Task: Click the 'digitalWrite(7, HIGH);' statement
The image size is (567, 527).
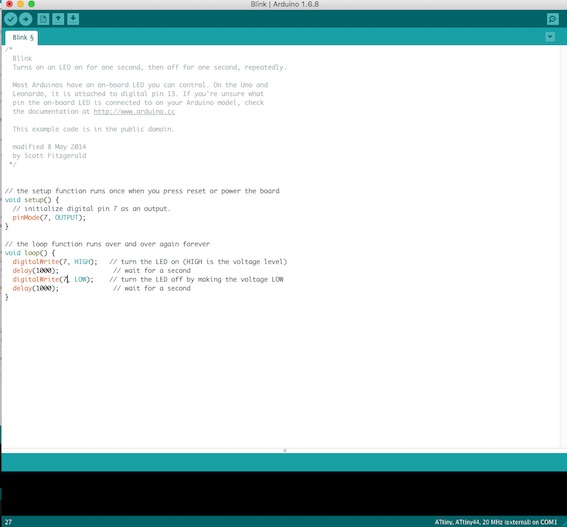Action: (x=55, y=262)
